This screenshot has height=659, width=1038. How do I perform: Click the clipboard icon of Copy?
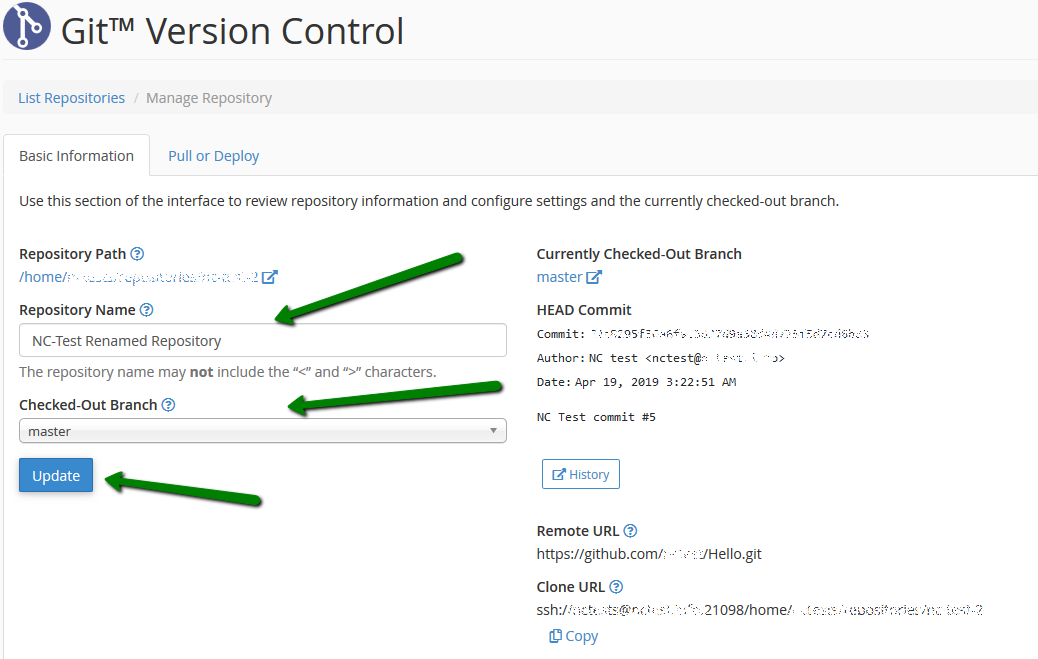[x=555, y=636]
